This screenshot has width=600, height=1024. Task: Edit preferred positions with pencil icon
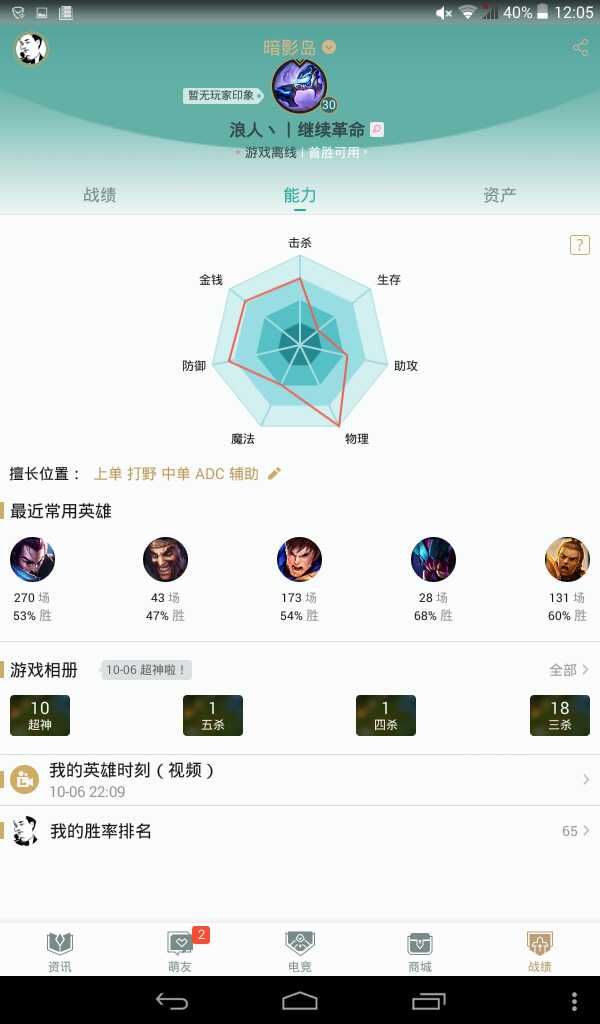coord(274,473)
